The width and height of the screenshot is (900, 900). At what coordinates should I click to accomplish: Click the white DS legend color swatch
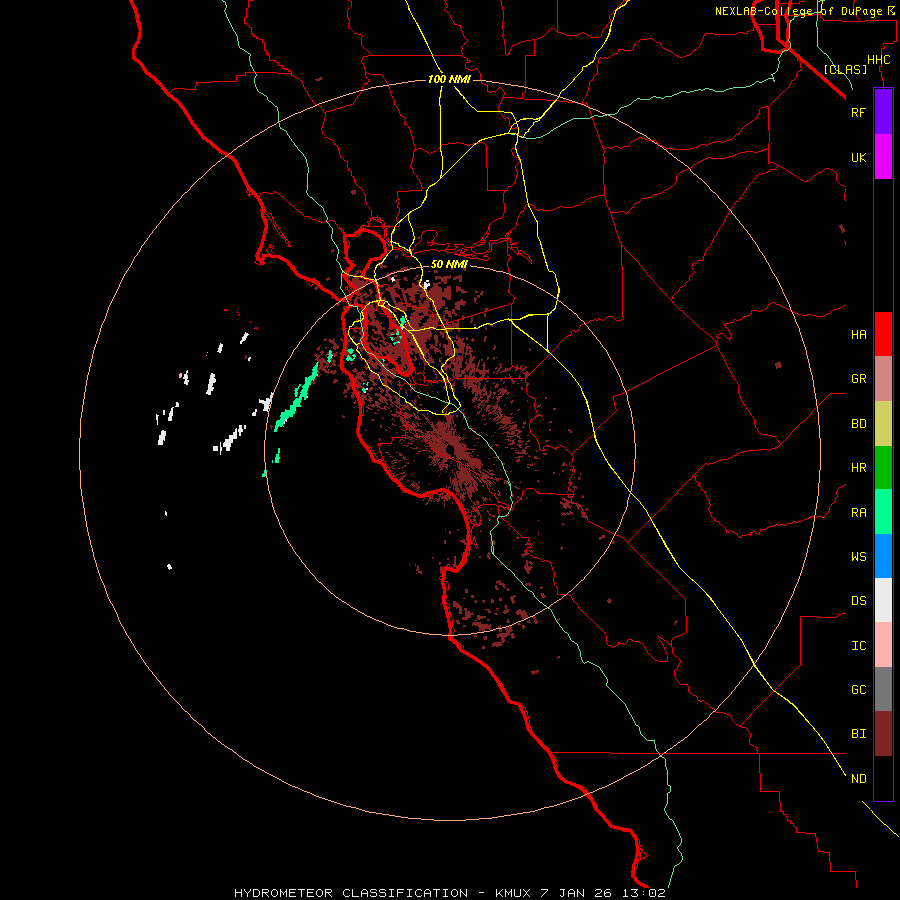pyautogui.click(x=883, y=600)
